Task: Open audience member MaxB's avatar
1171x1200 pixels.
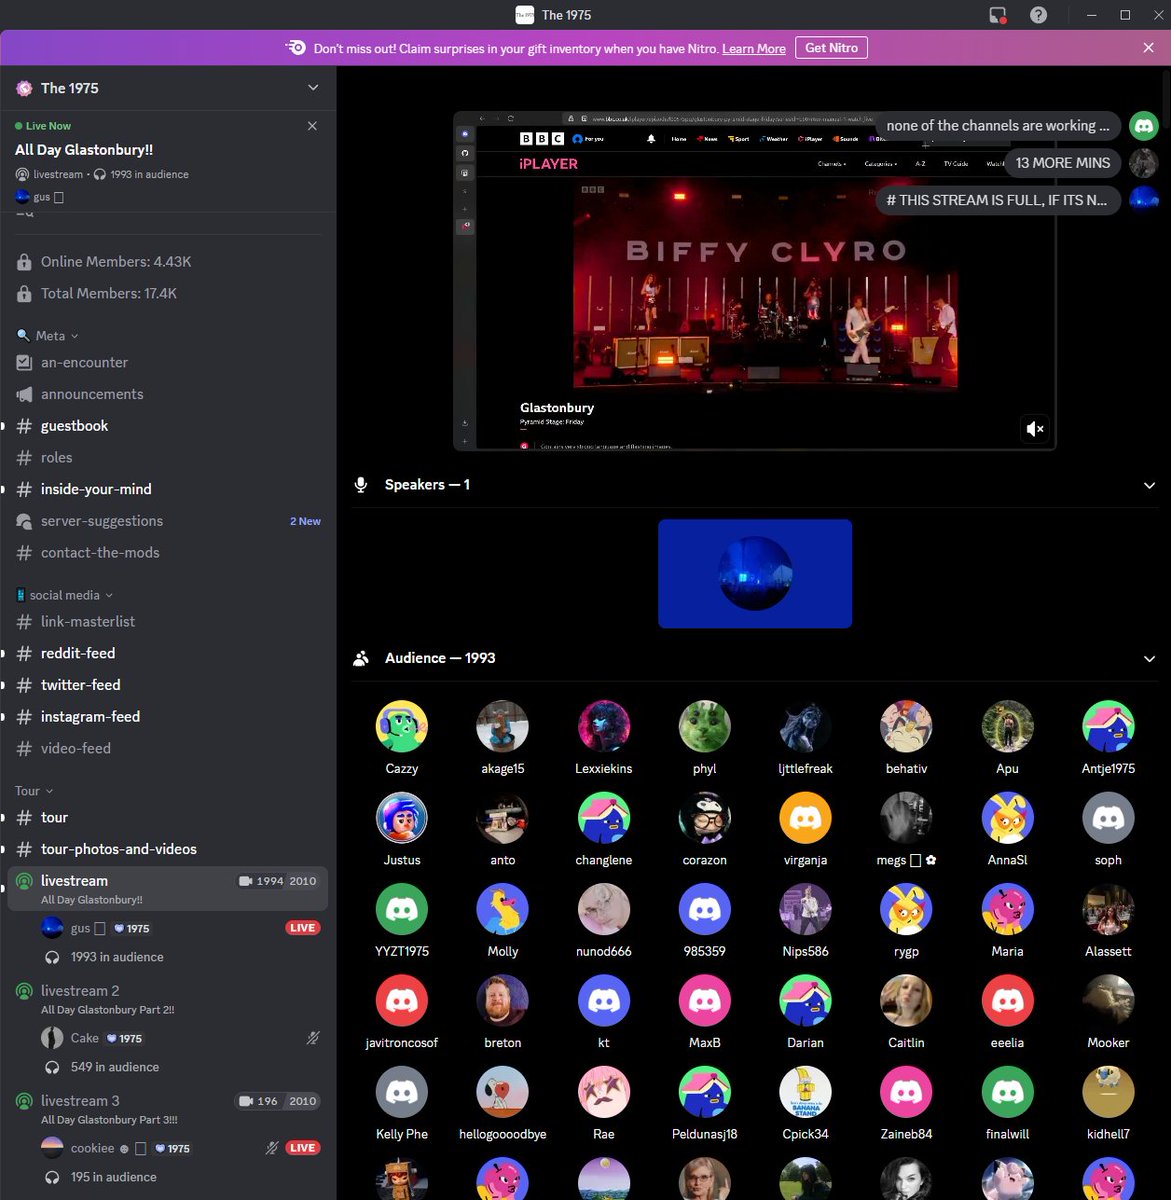Action: pos(705,1000)
